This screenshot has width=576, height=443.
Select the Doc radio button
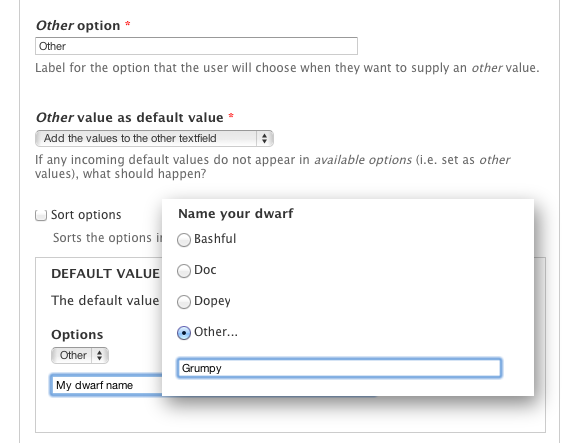(x=184, y=271)
